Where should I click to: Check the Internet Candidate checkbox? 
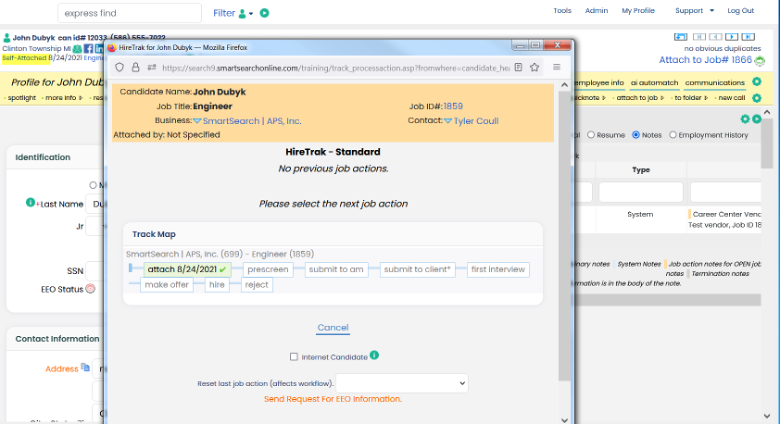tap(294, 357)
